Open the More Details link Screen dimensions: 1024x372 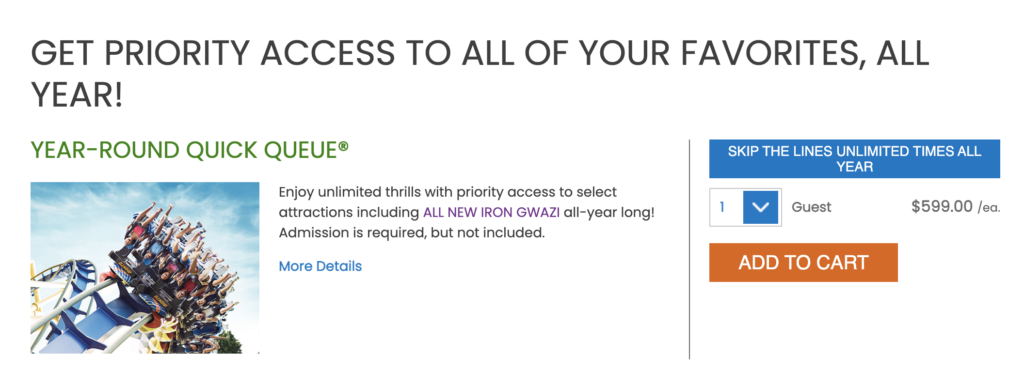point(320,266)
